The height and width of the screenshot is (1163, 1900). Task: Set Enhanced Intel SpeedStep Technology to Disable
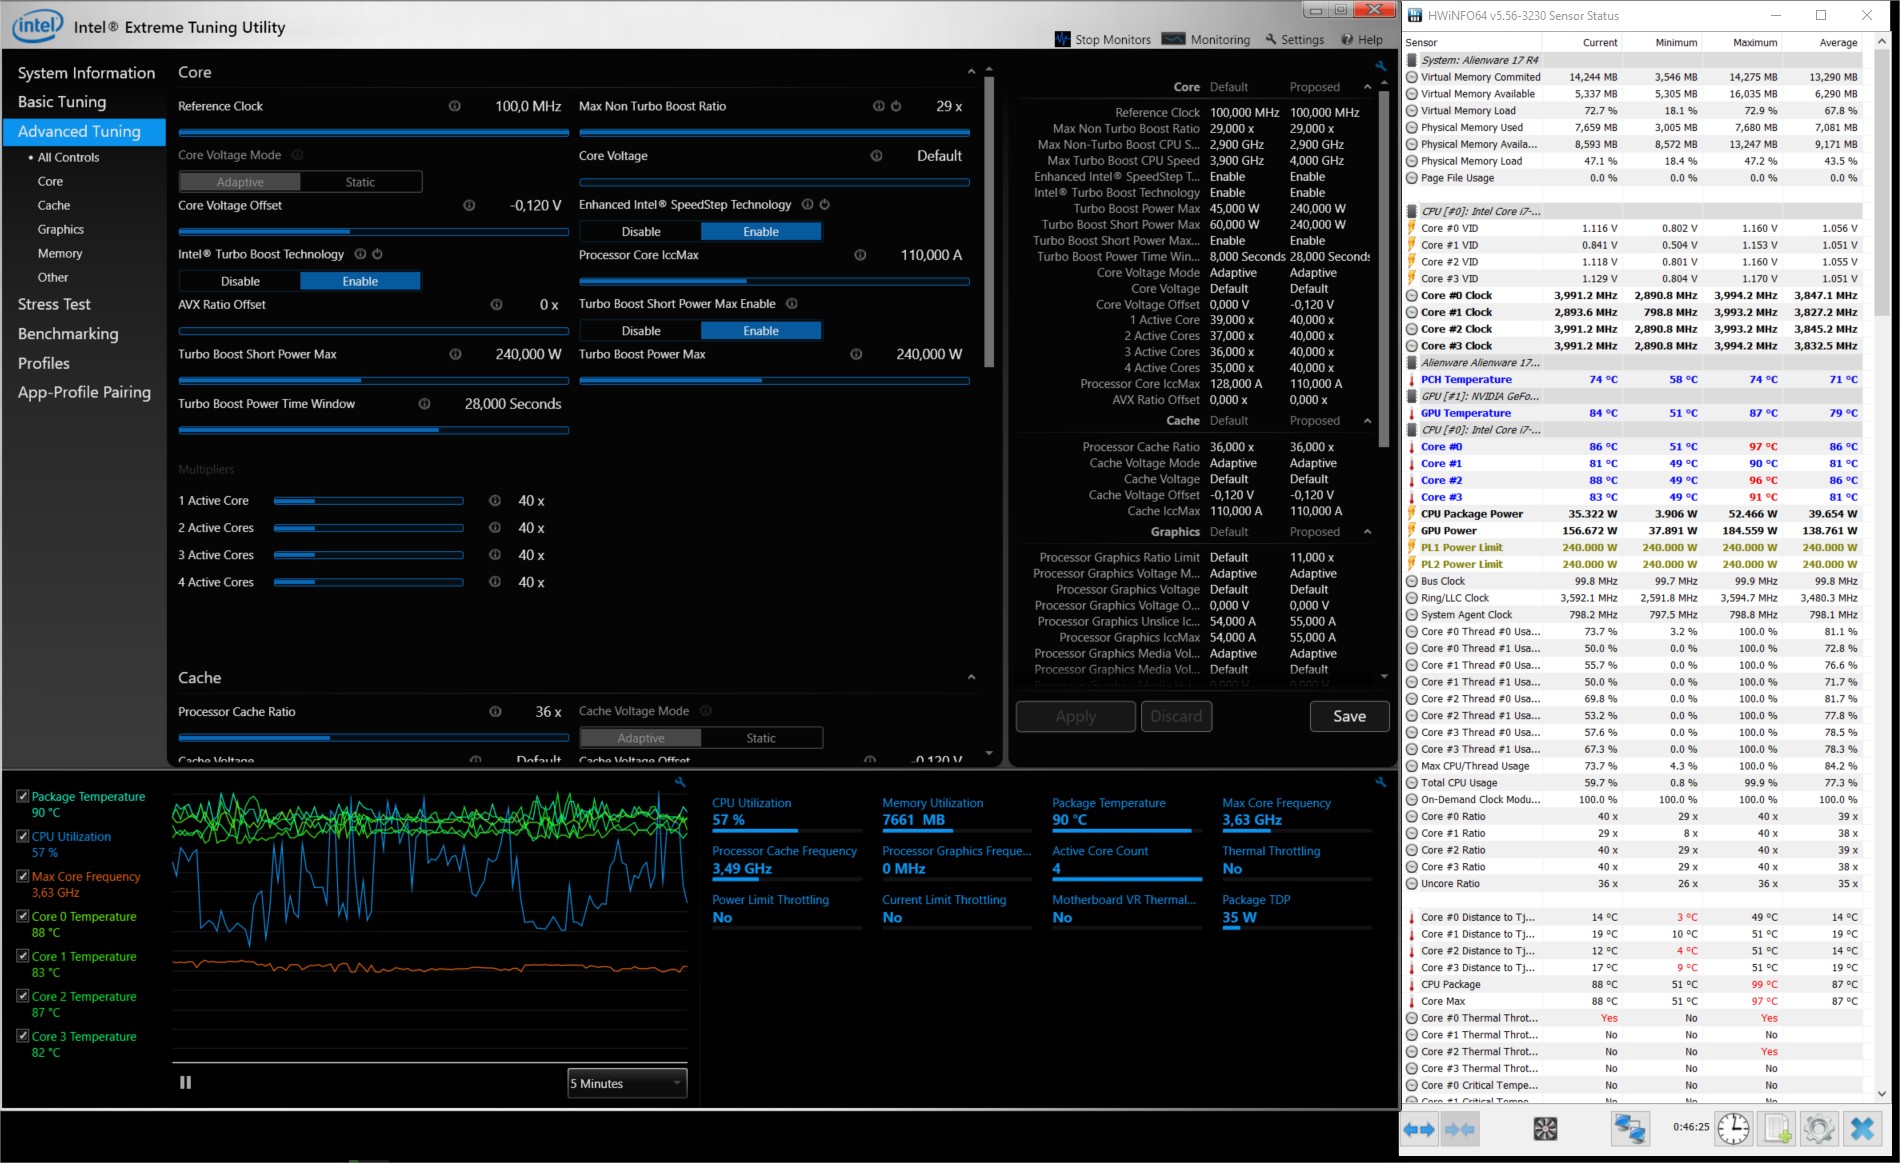pyautogui.click(x=641, y=231)
